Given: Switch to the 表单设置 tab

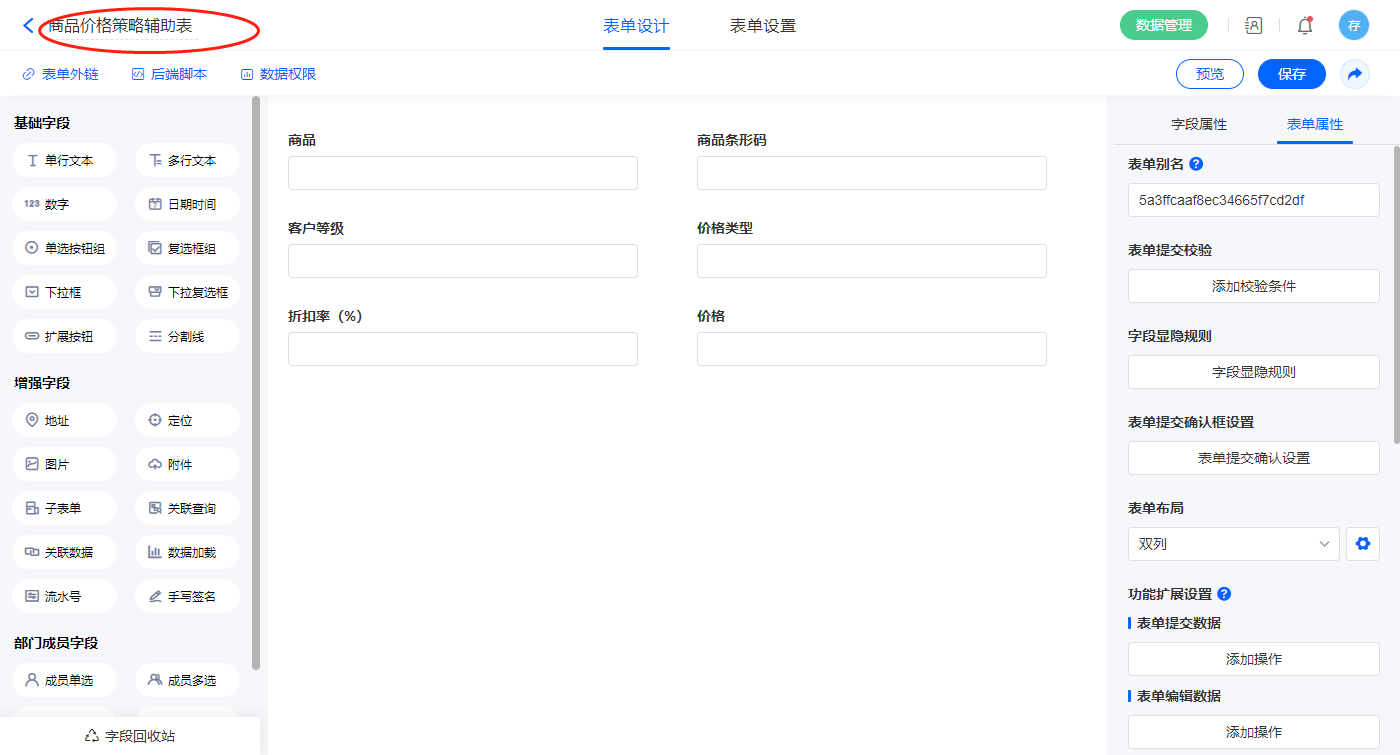Looking at the screenshot, I should tap(763, 26).
